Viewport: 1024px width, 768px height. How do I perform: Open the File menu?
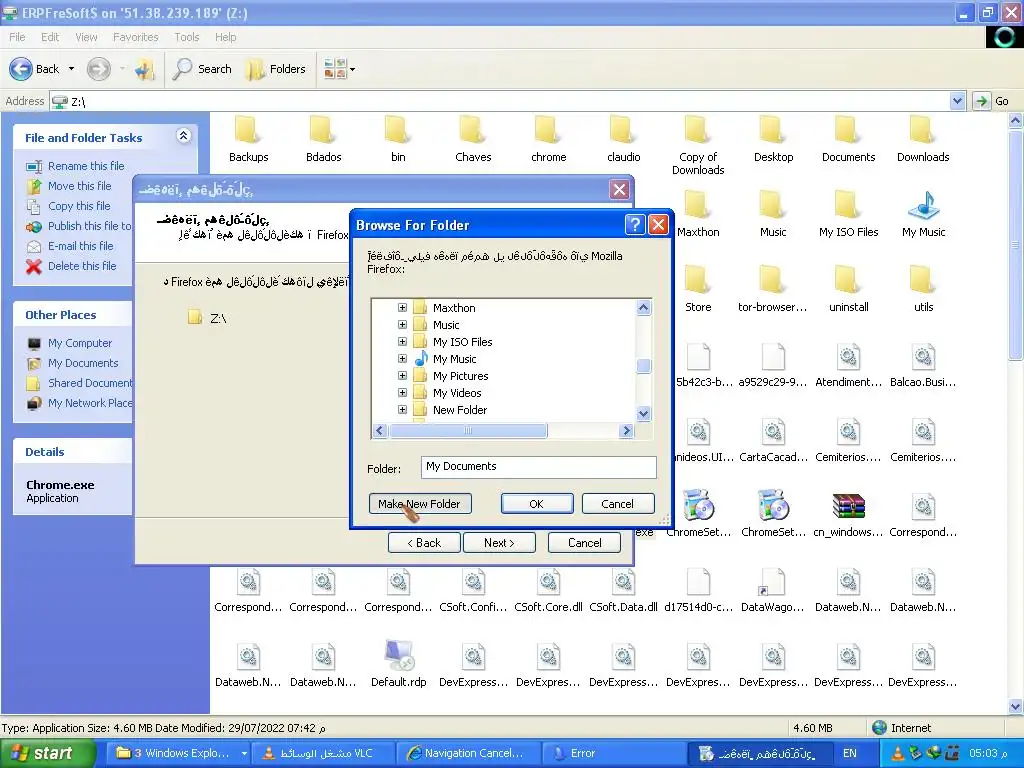point(17,37)
